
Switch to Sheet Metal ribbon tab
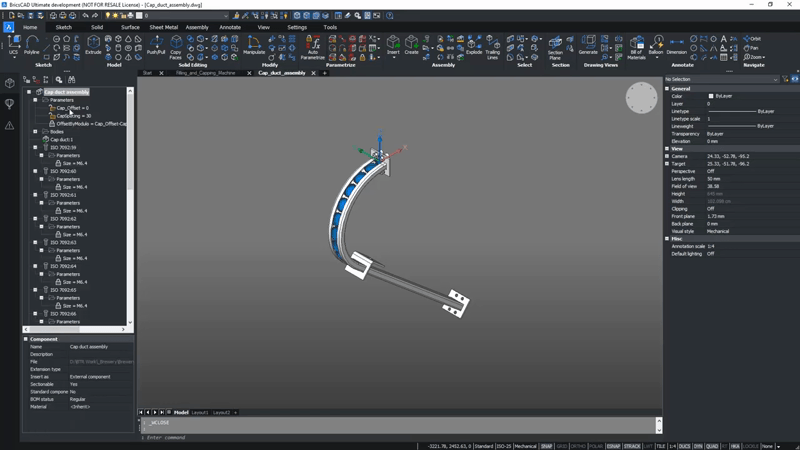pos(164,28)
